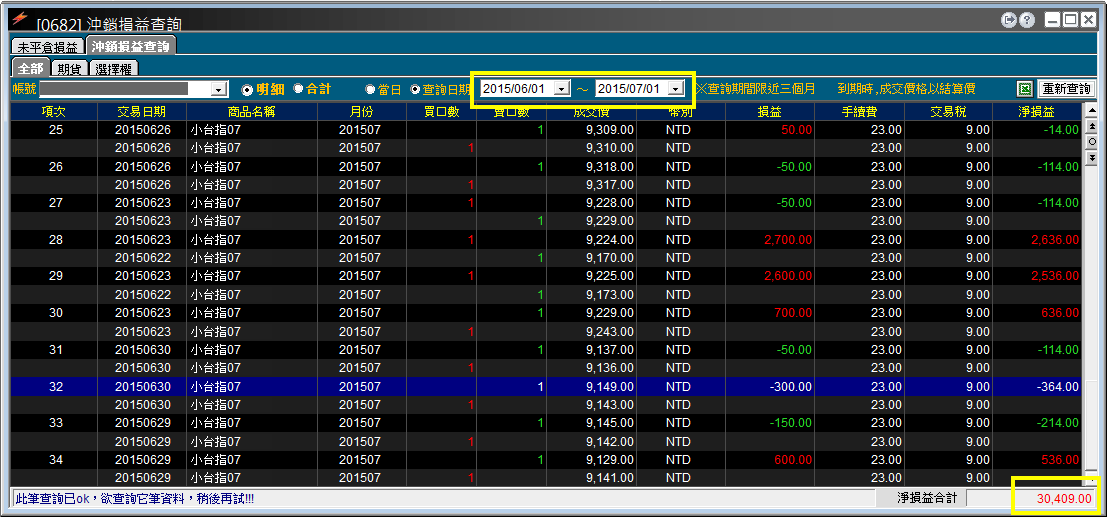Open the start date 2015/06/01 dropdown

[x=561, y=89]
